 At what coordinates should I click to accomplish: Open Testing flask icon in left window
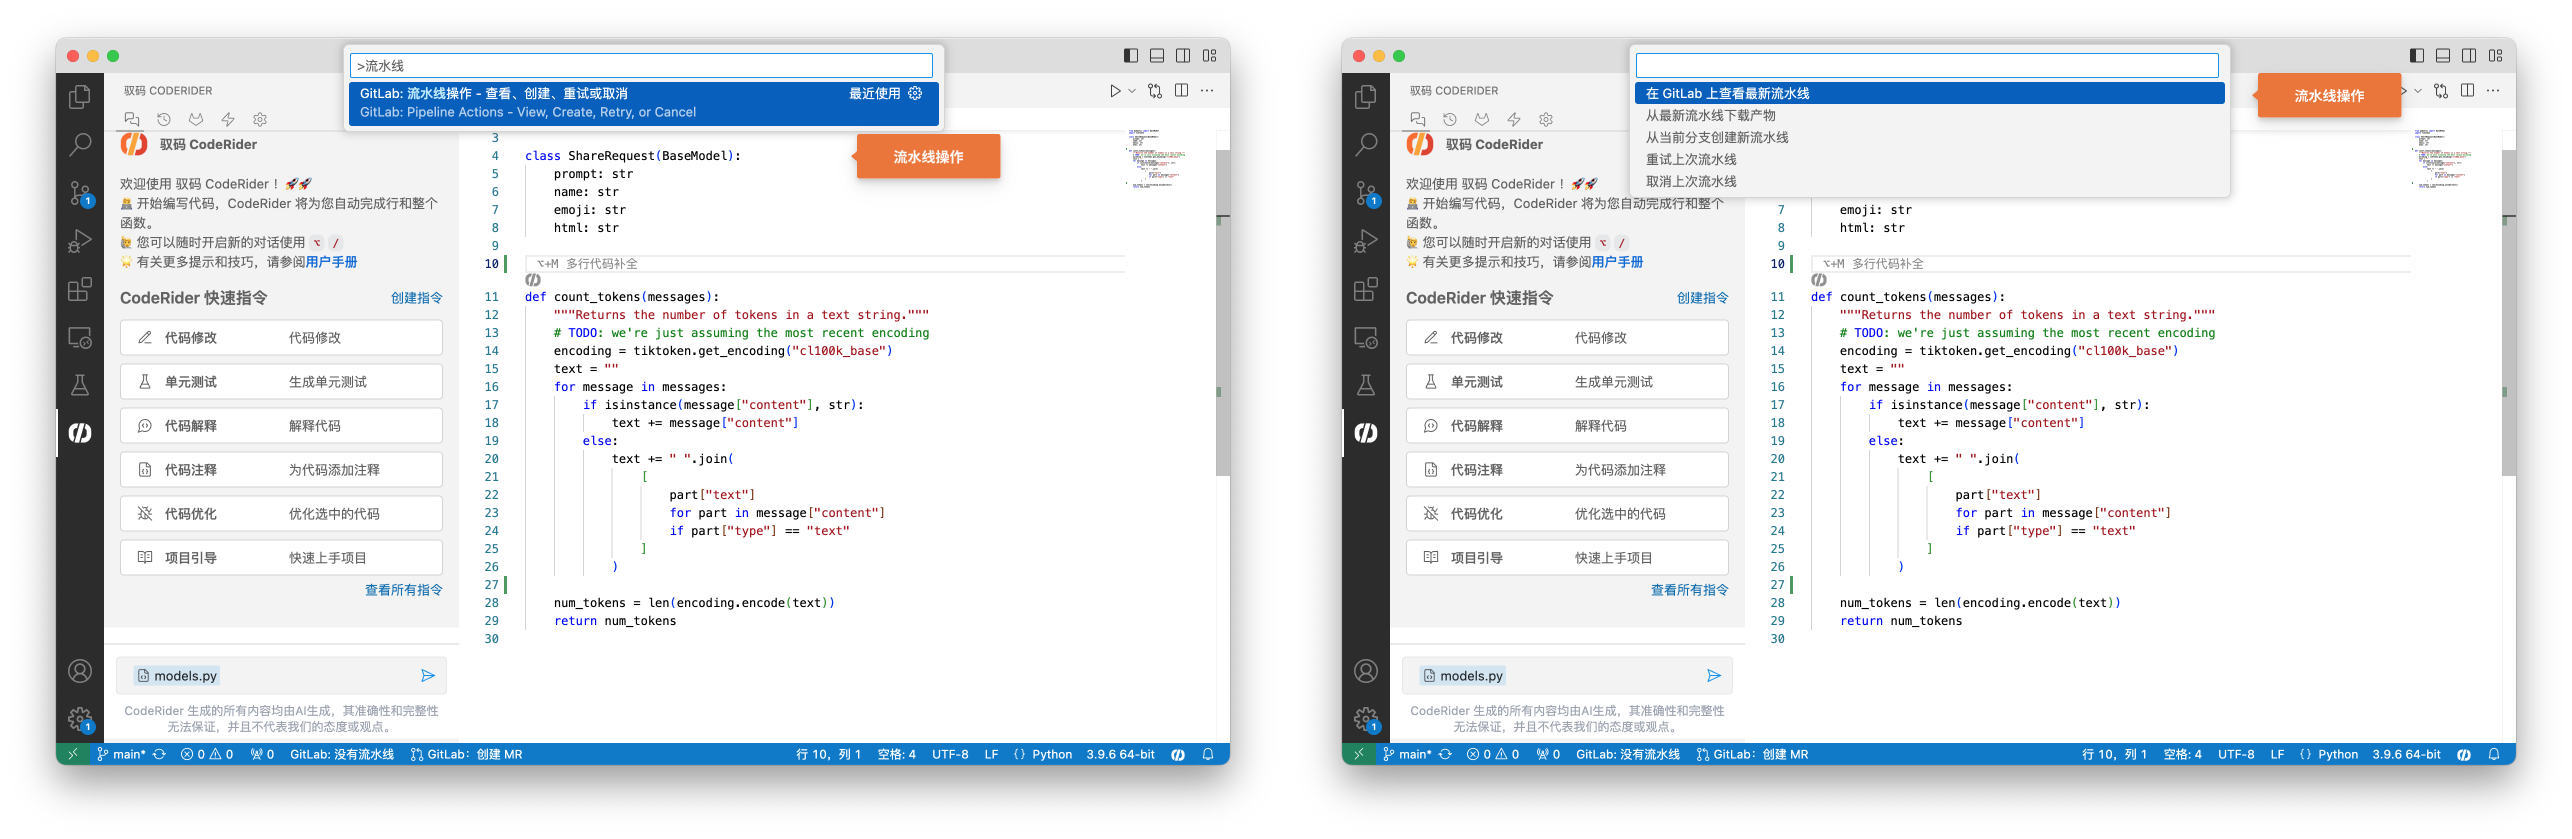79,385
